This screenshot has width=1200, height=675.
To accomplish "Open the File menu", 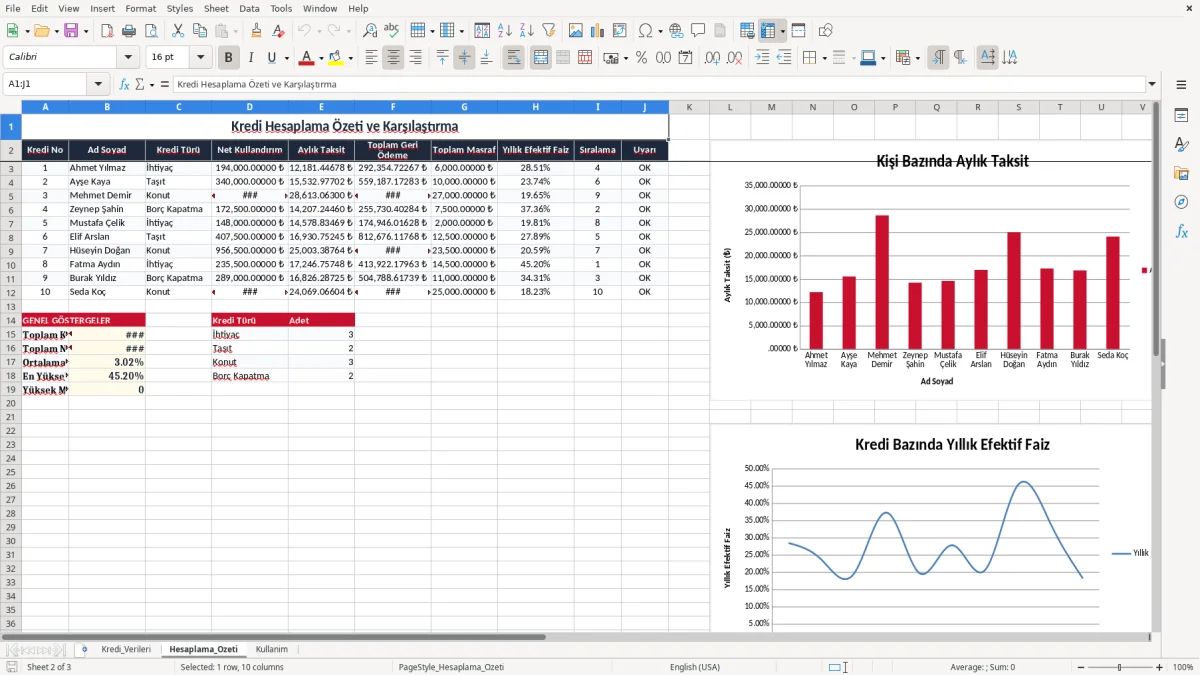I will [12, 8].
